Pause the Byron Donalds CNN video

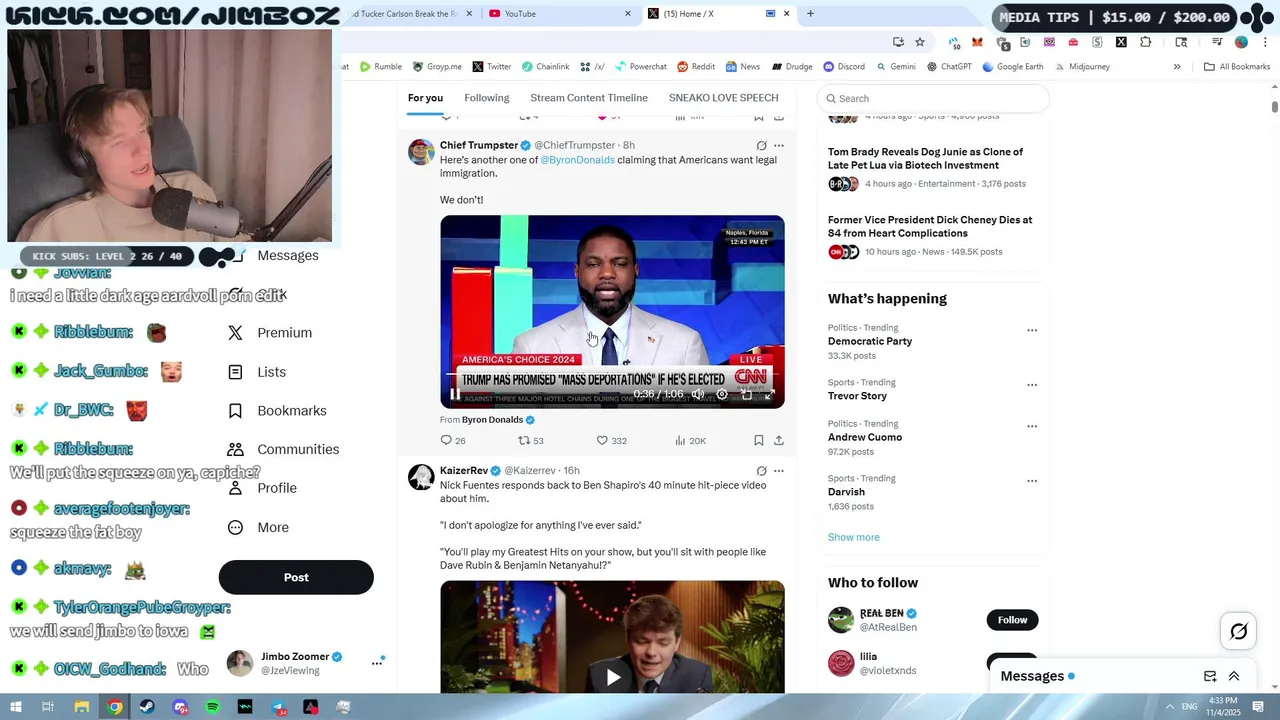tap(455, 394)
